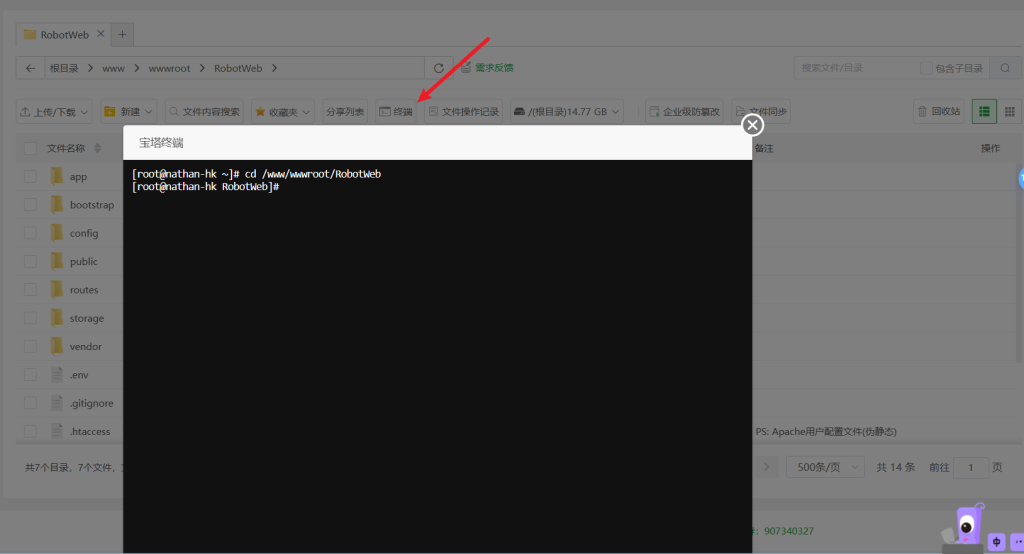The width and height of the screenshot is (1024, 554).
Task: Open 文件内容搜索 file content search
Action: [203, 111]
